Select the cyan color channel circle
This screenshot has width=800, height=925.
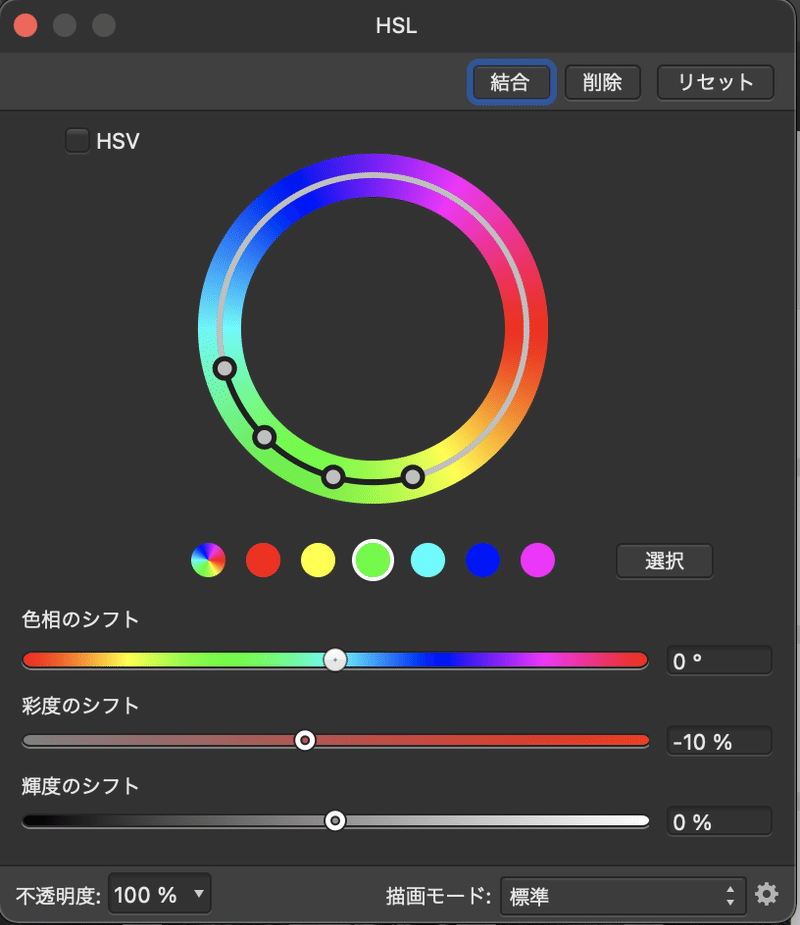427,561
